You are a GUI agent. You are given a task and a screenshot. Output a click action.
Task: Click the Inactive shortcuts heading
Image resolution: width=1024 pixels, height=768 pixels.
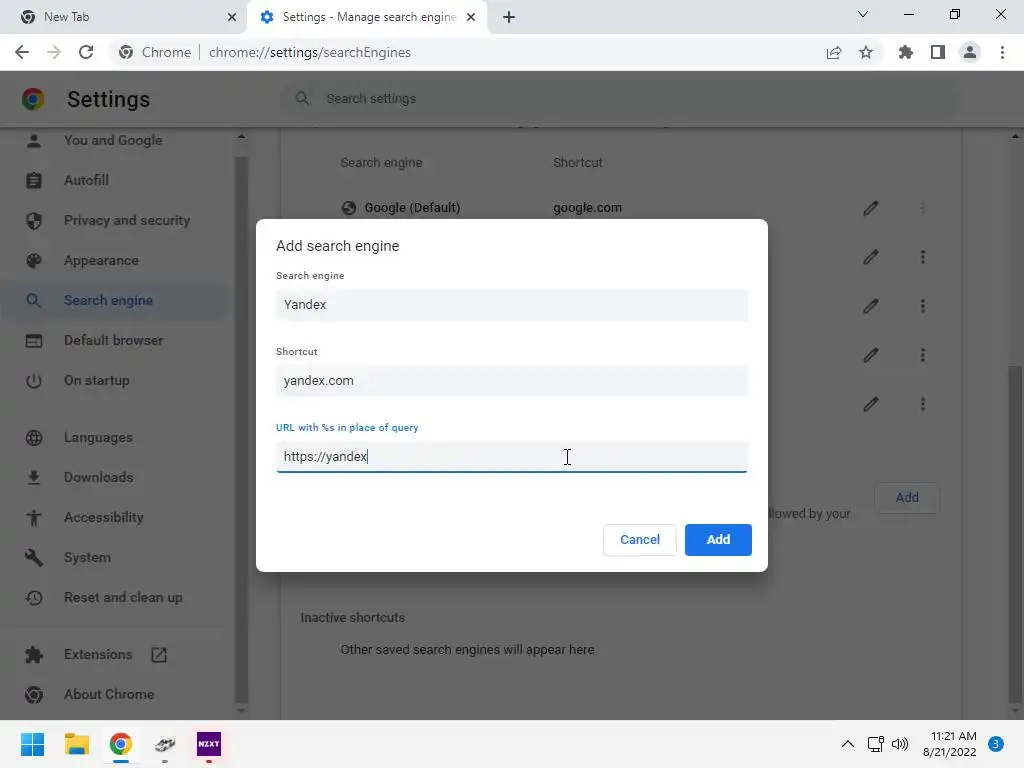point(353,618)
